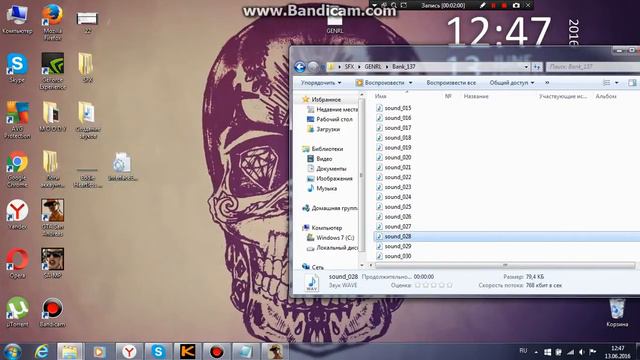Select Рабочий стол in the navigation pane
Image resolution: width=640 pixels, height=360 pixels.
click(x=329, y=119)
